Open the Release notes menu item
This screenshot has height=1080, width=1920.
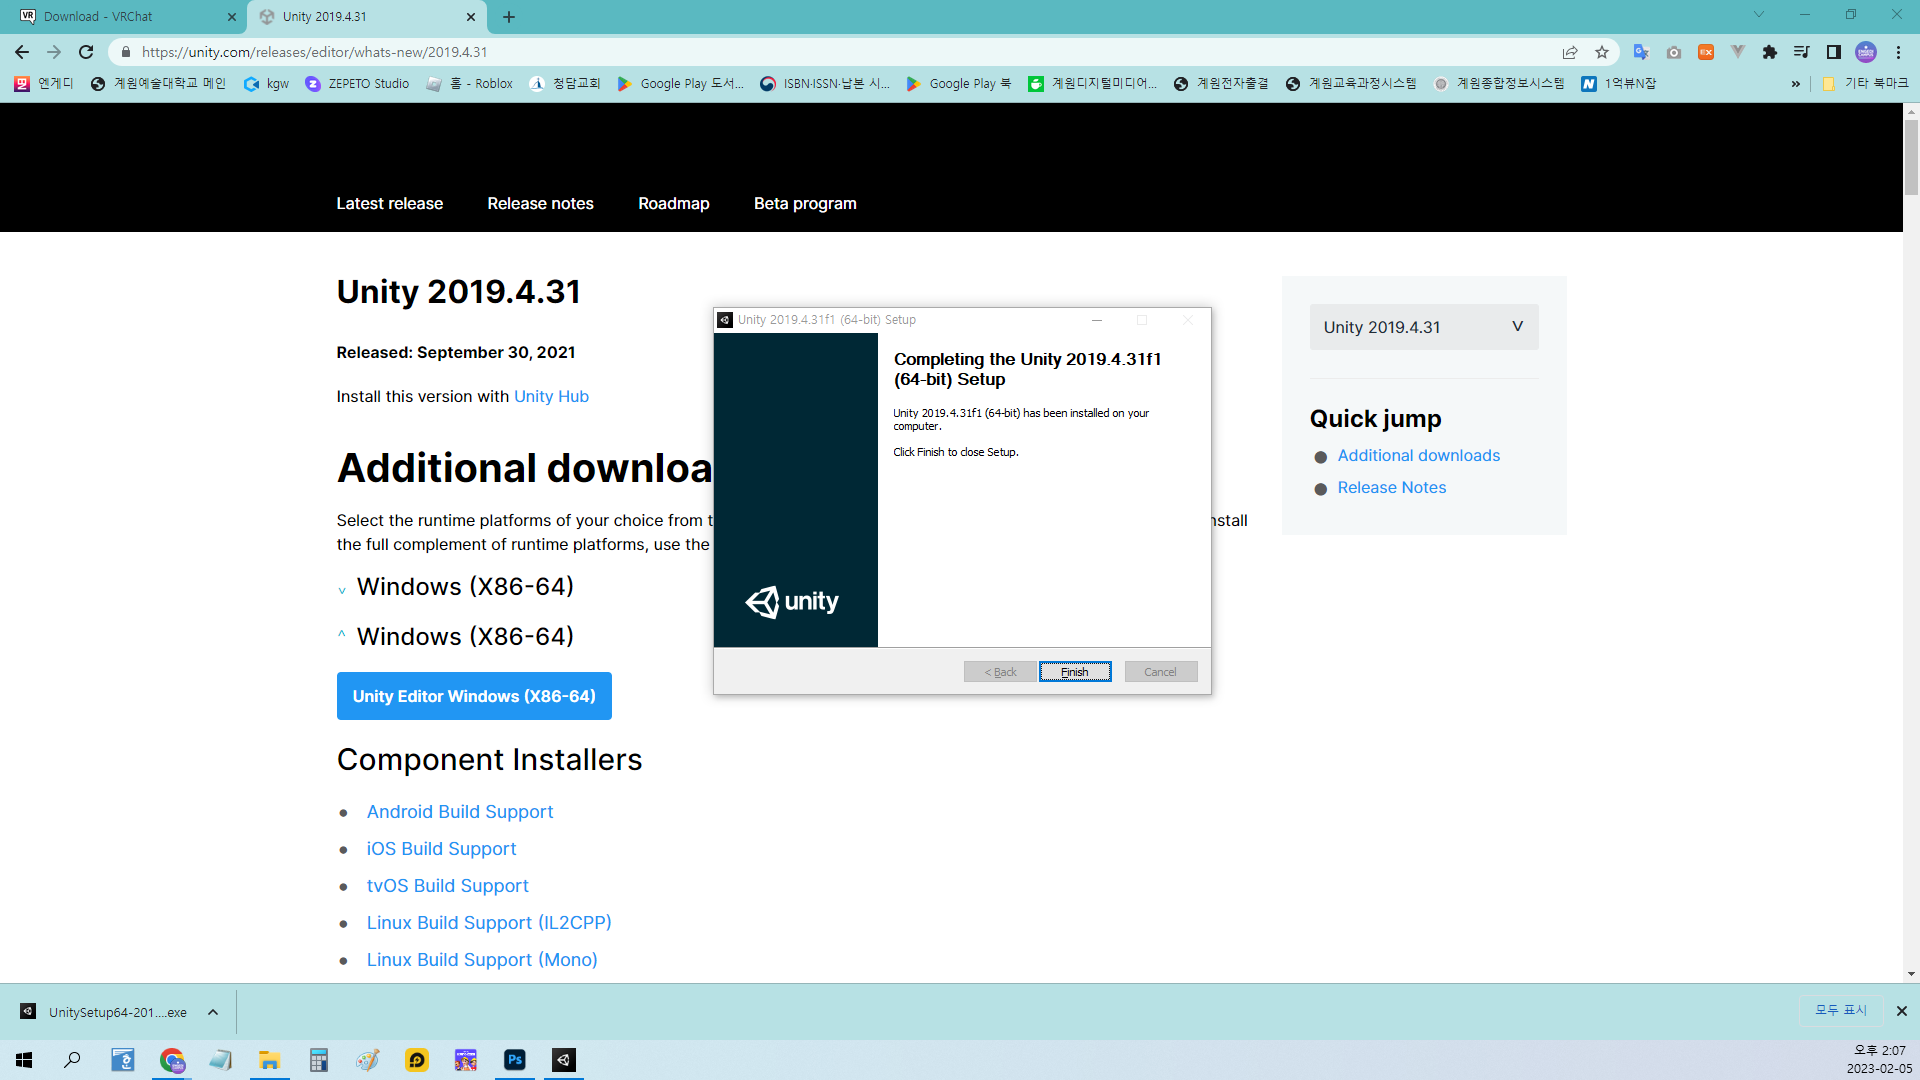tap(540, 203)
